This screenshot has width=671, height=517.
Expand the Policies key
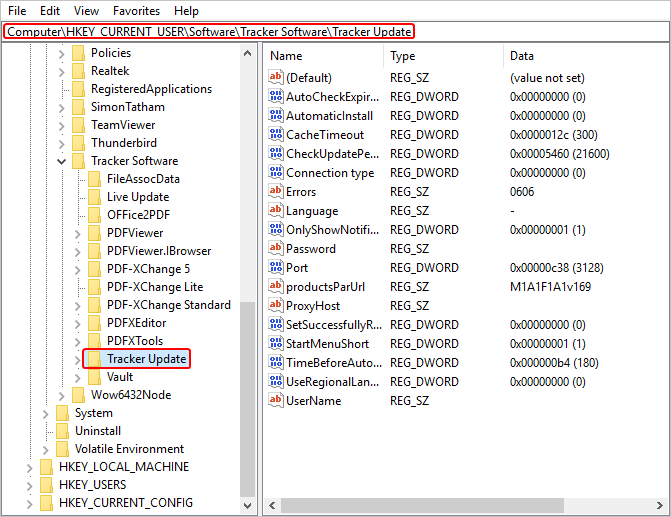pyautogui.click(x=62, y=54)
